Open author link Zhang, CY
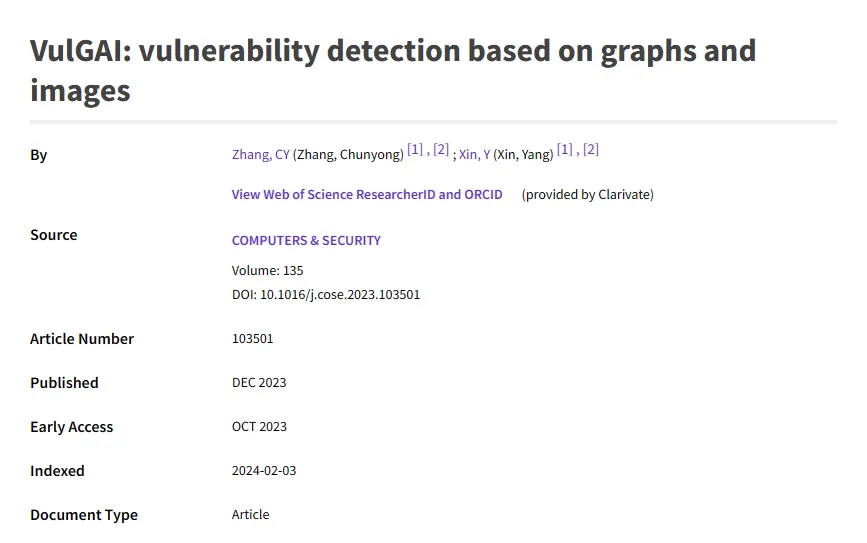This screenshot has height=543, width=867. click(260, 155)
